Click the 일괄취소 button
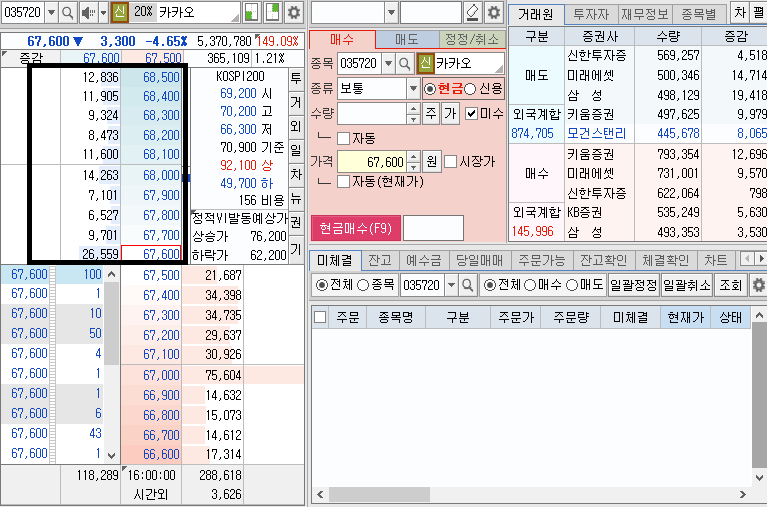The image size is (767, 507). 687,285
